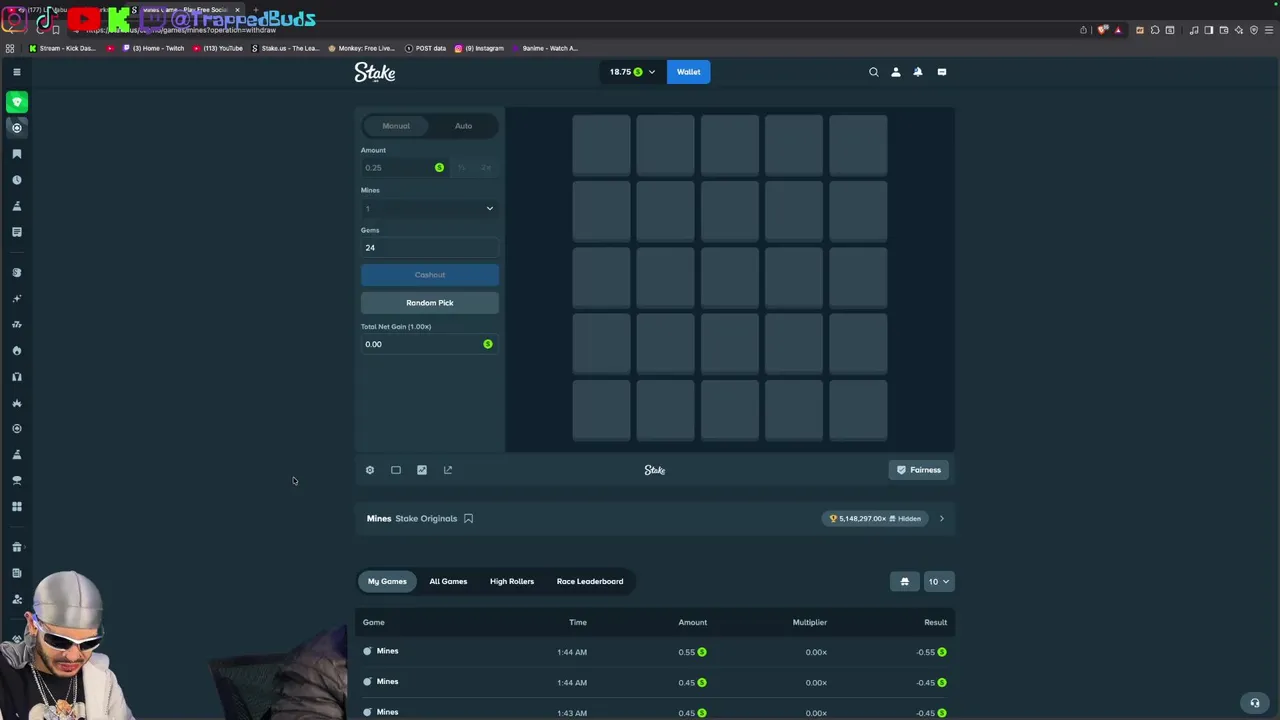Click Stake Originals link next to Mines
Screen dimensions: 1280x720
pos(426,518)
